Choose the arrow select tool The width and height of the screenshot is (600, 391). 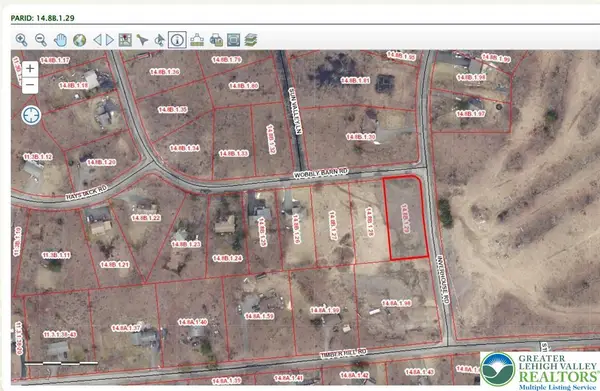pyautogui.click(x=142, y=40)
